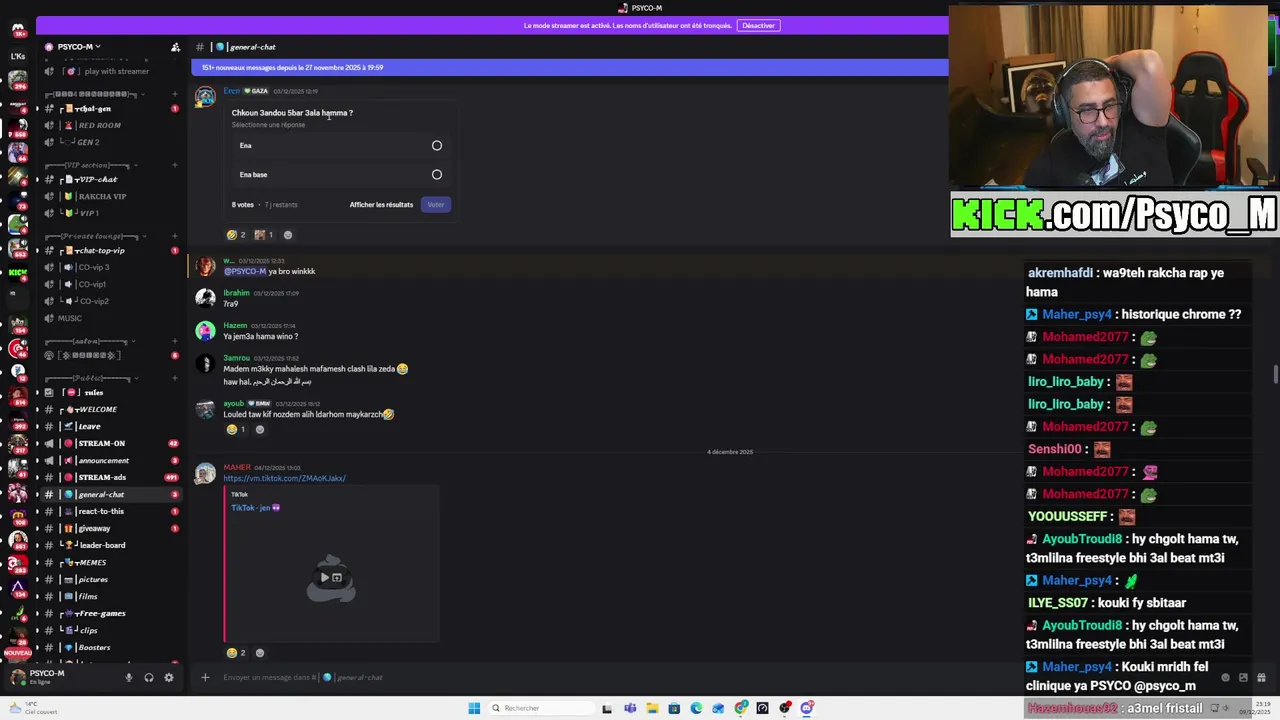1280x720 pixels.
Task: Toggle the headphones deafen icon
Action: (x=149, y=678)
